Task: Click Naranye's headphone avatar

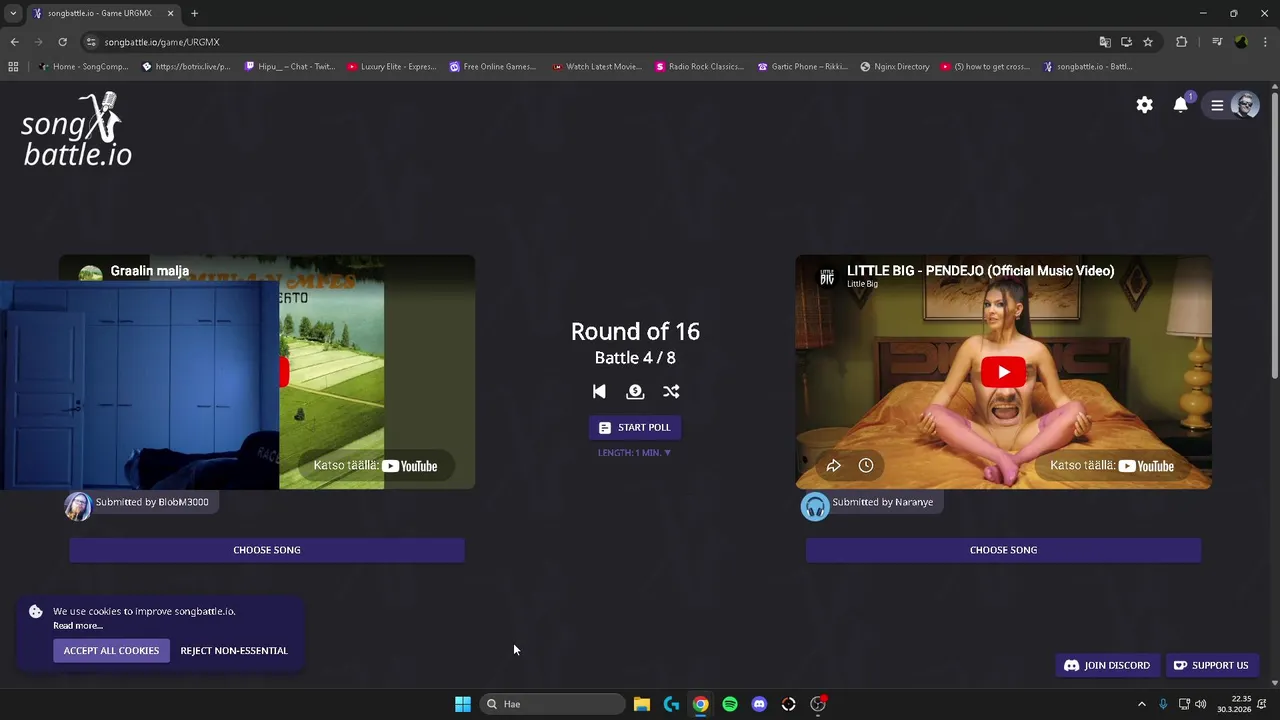Action: pyautogui.click(x=815, y=506)
